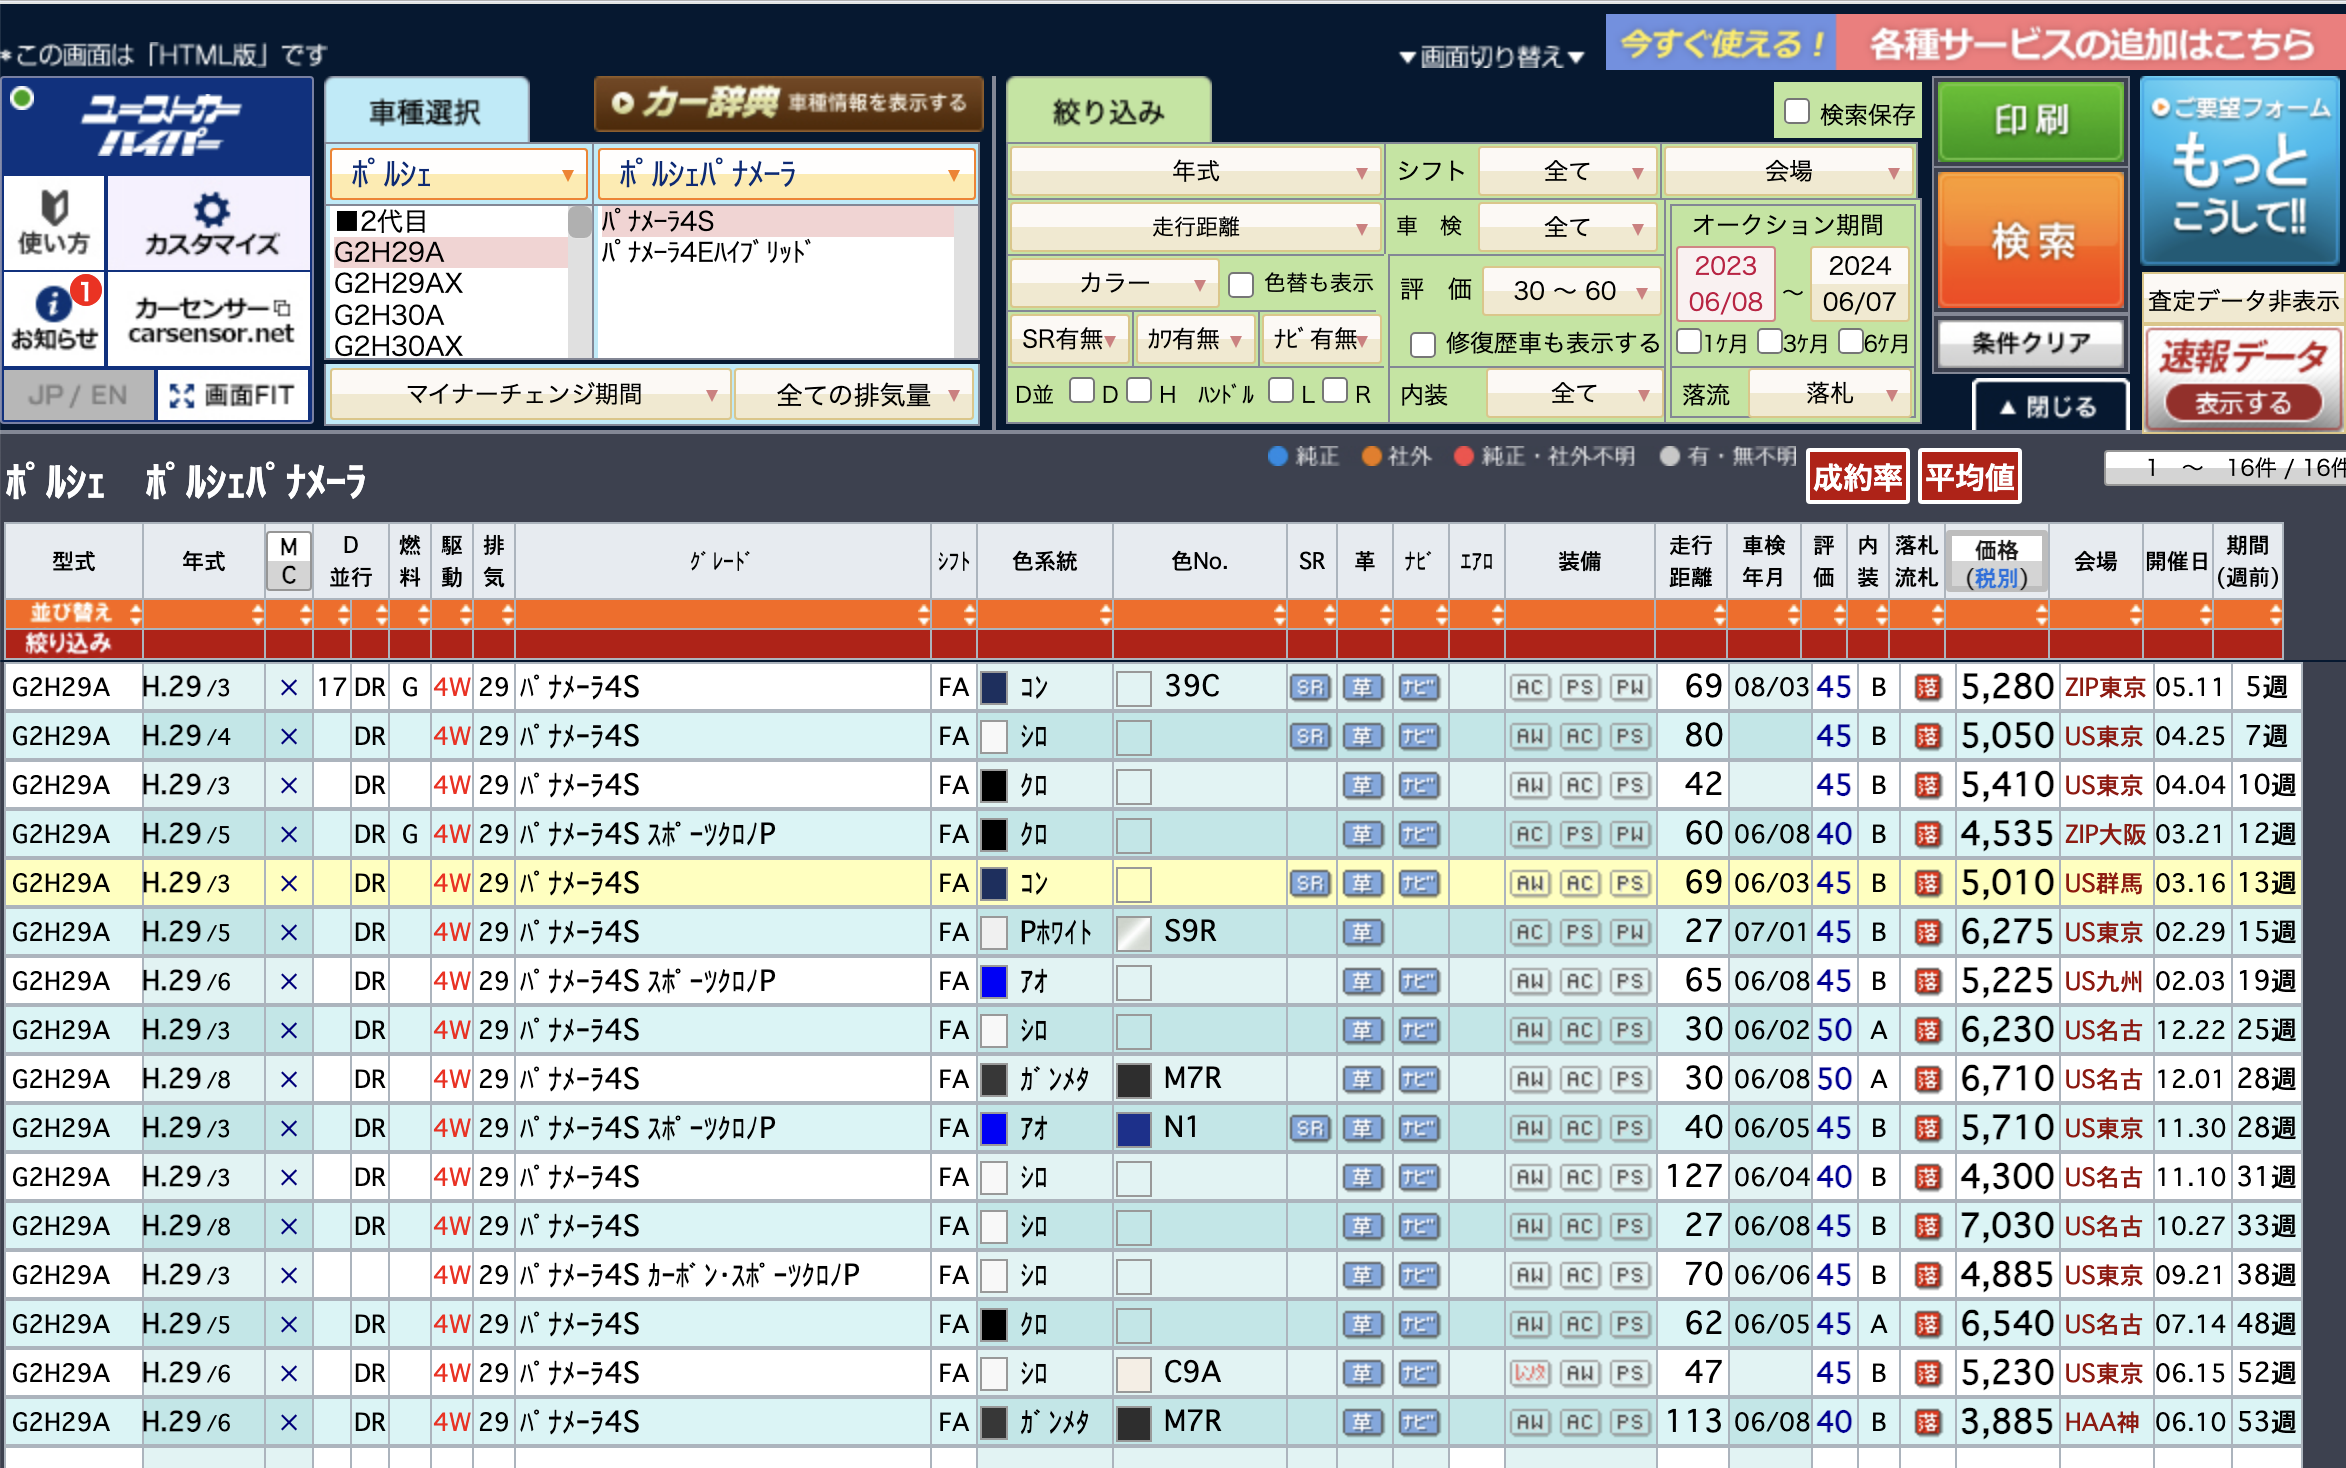Viewport: 2346px width, 1468px height.
Task: Open the カラー dropdown
Action: pos(1114,284)
